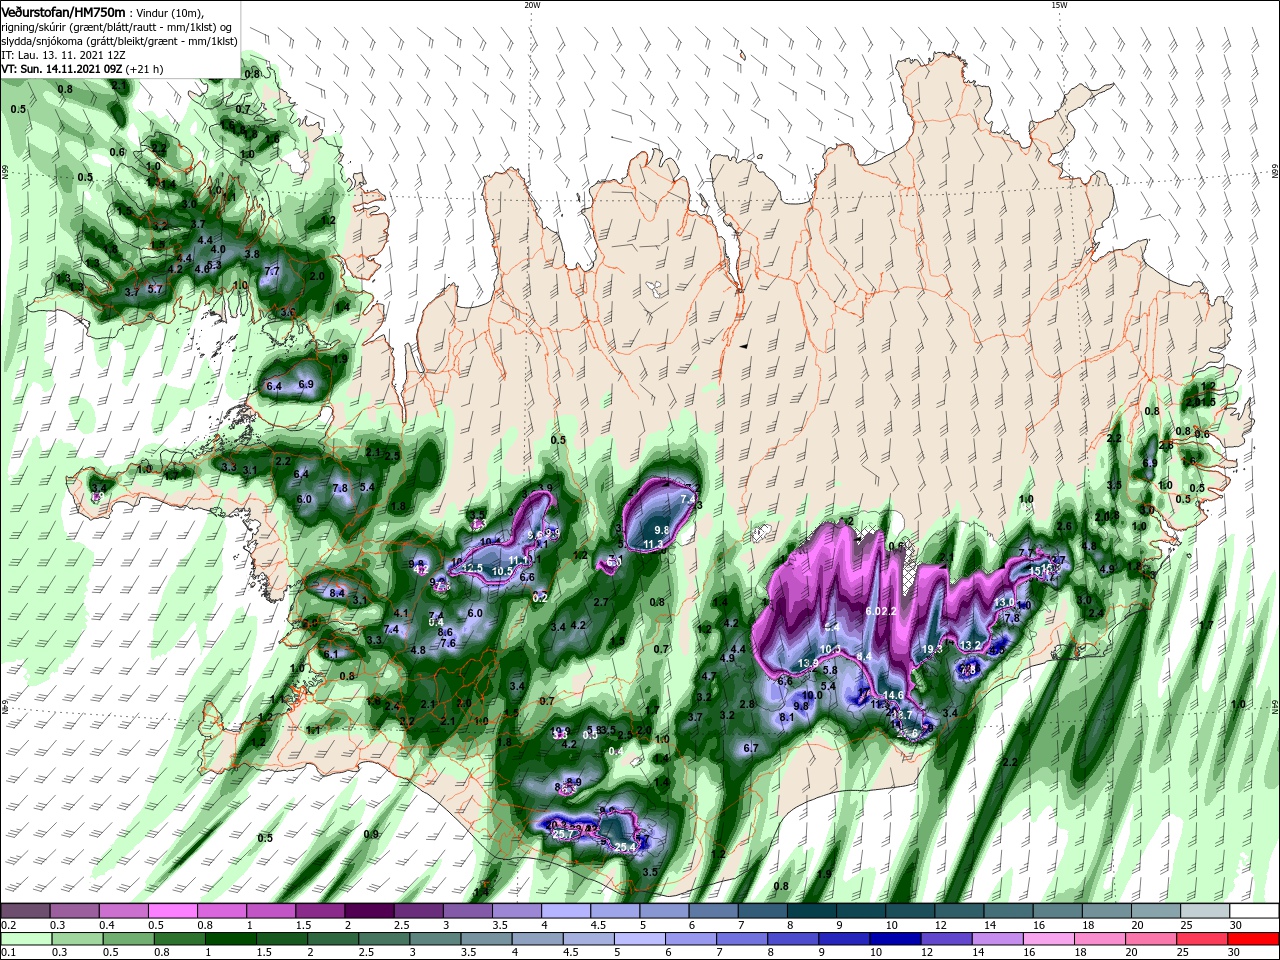This screenshot has height=960, width=1280.
Task: Click the 4.6 precipitation value
Action: click(x=202, y=268)
